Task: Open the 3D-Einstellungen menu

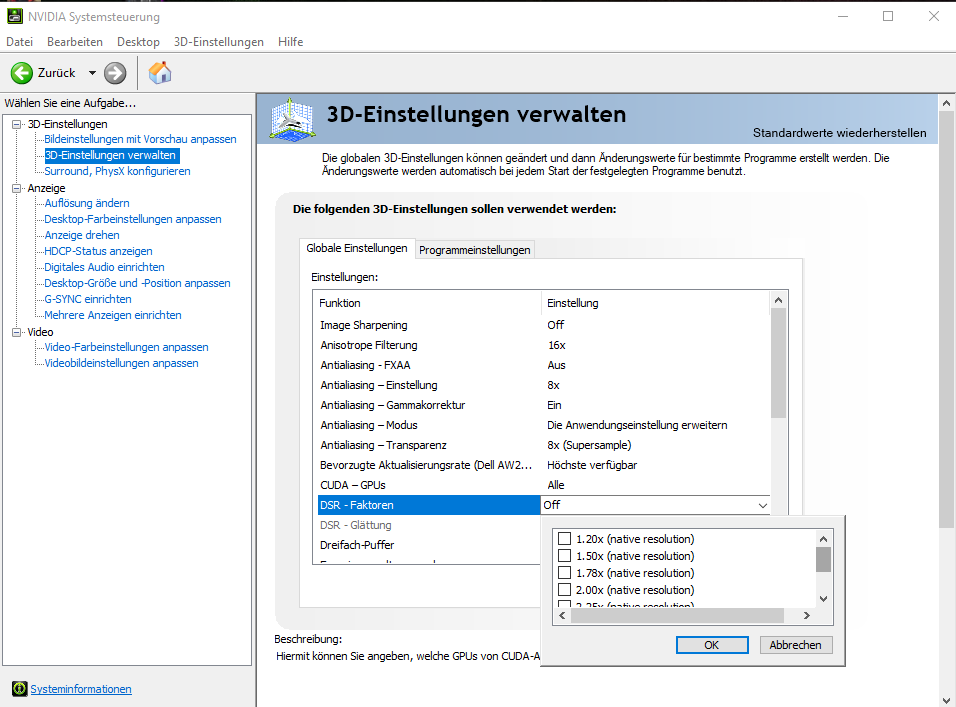Action: [219, 41]
